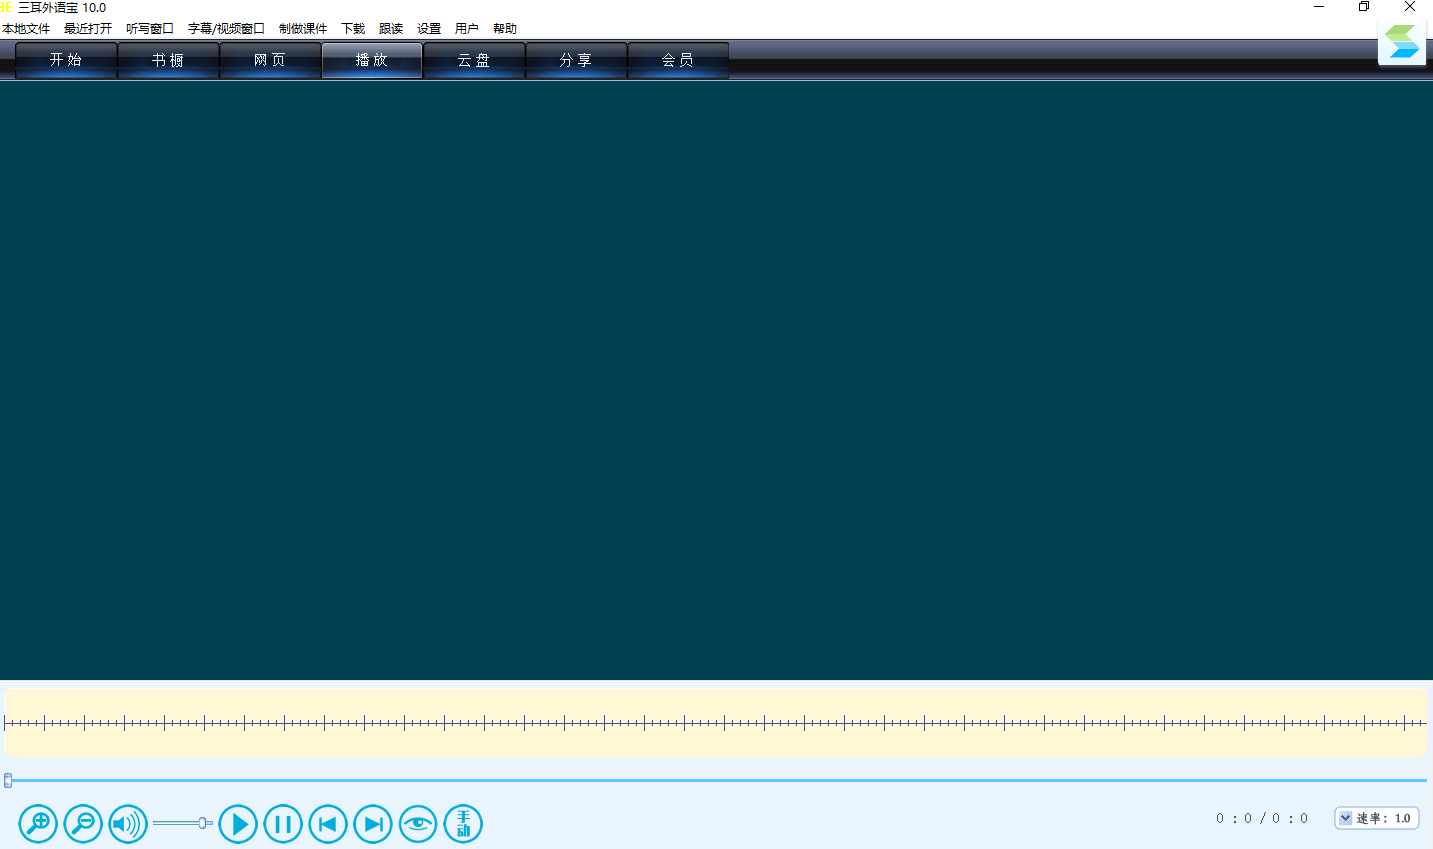Open the 下载 menu
Screen dimensions: 1433x849
tap(353, 29)
